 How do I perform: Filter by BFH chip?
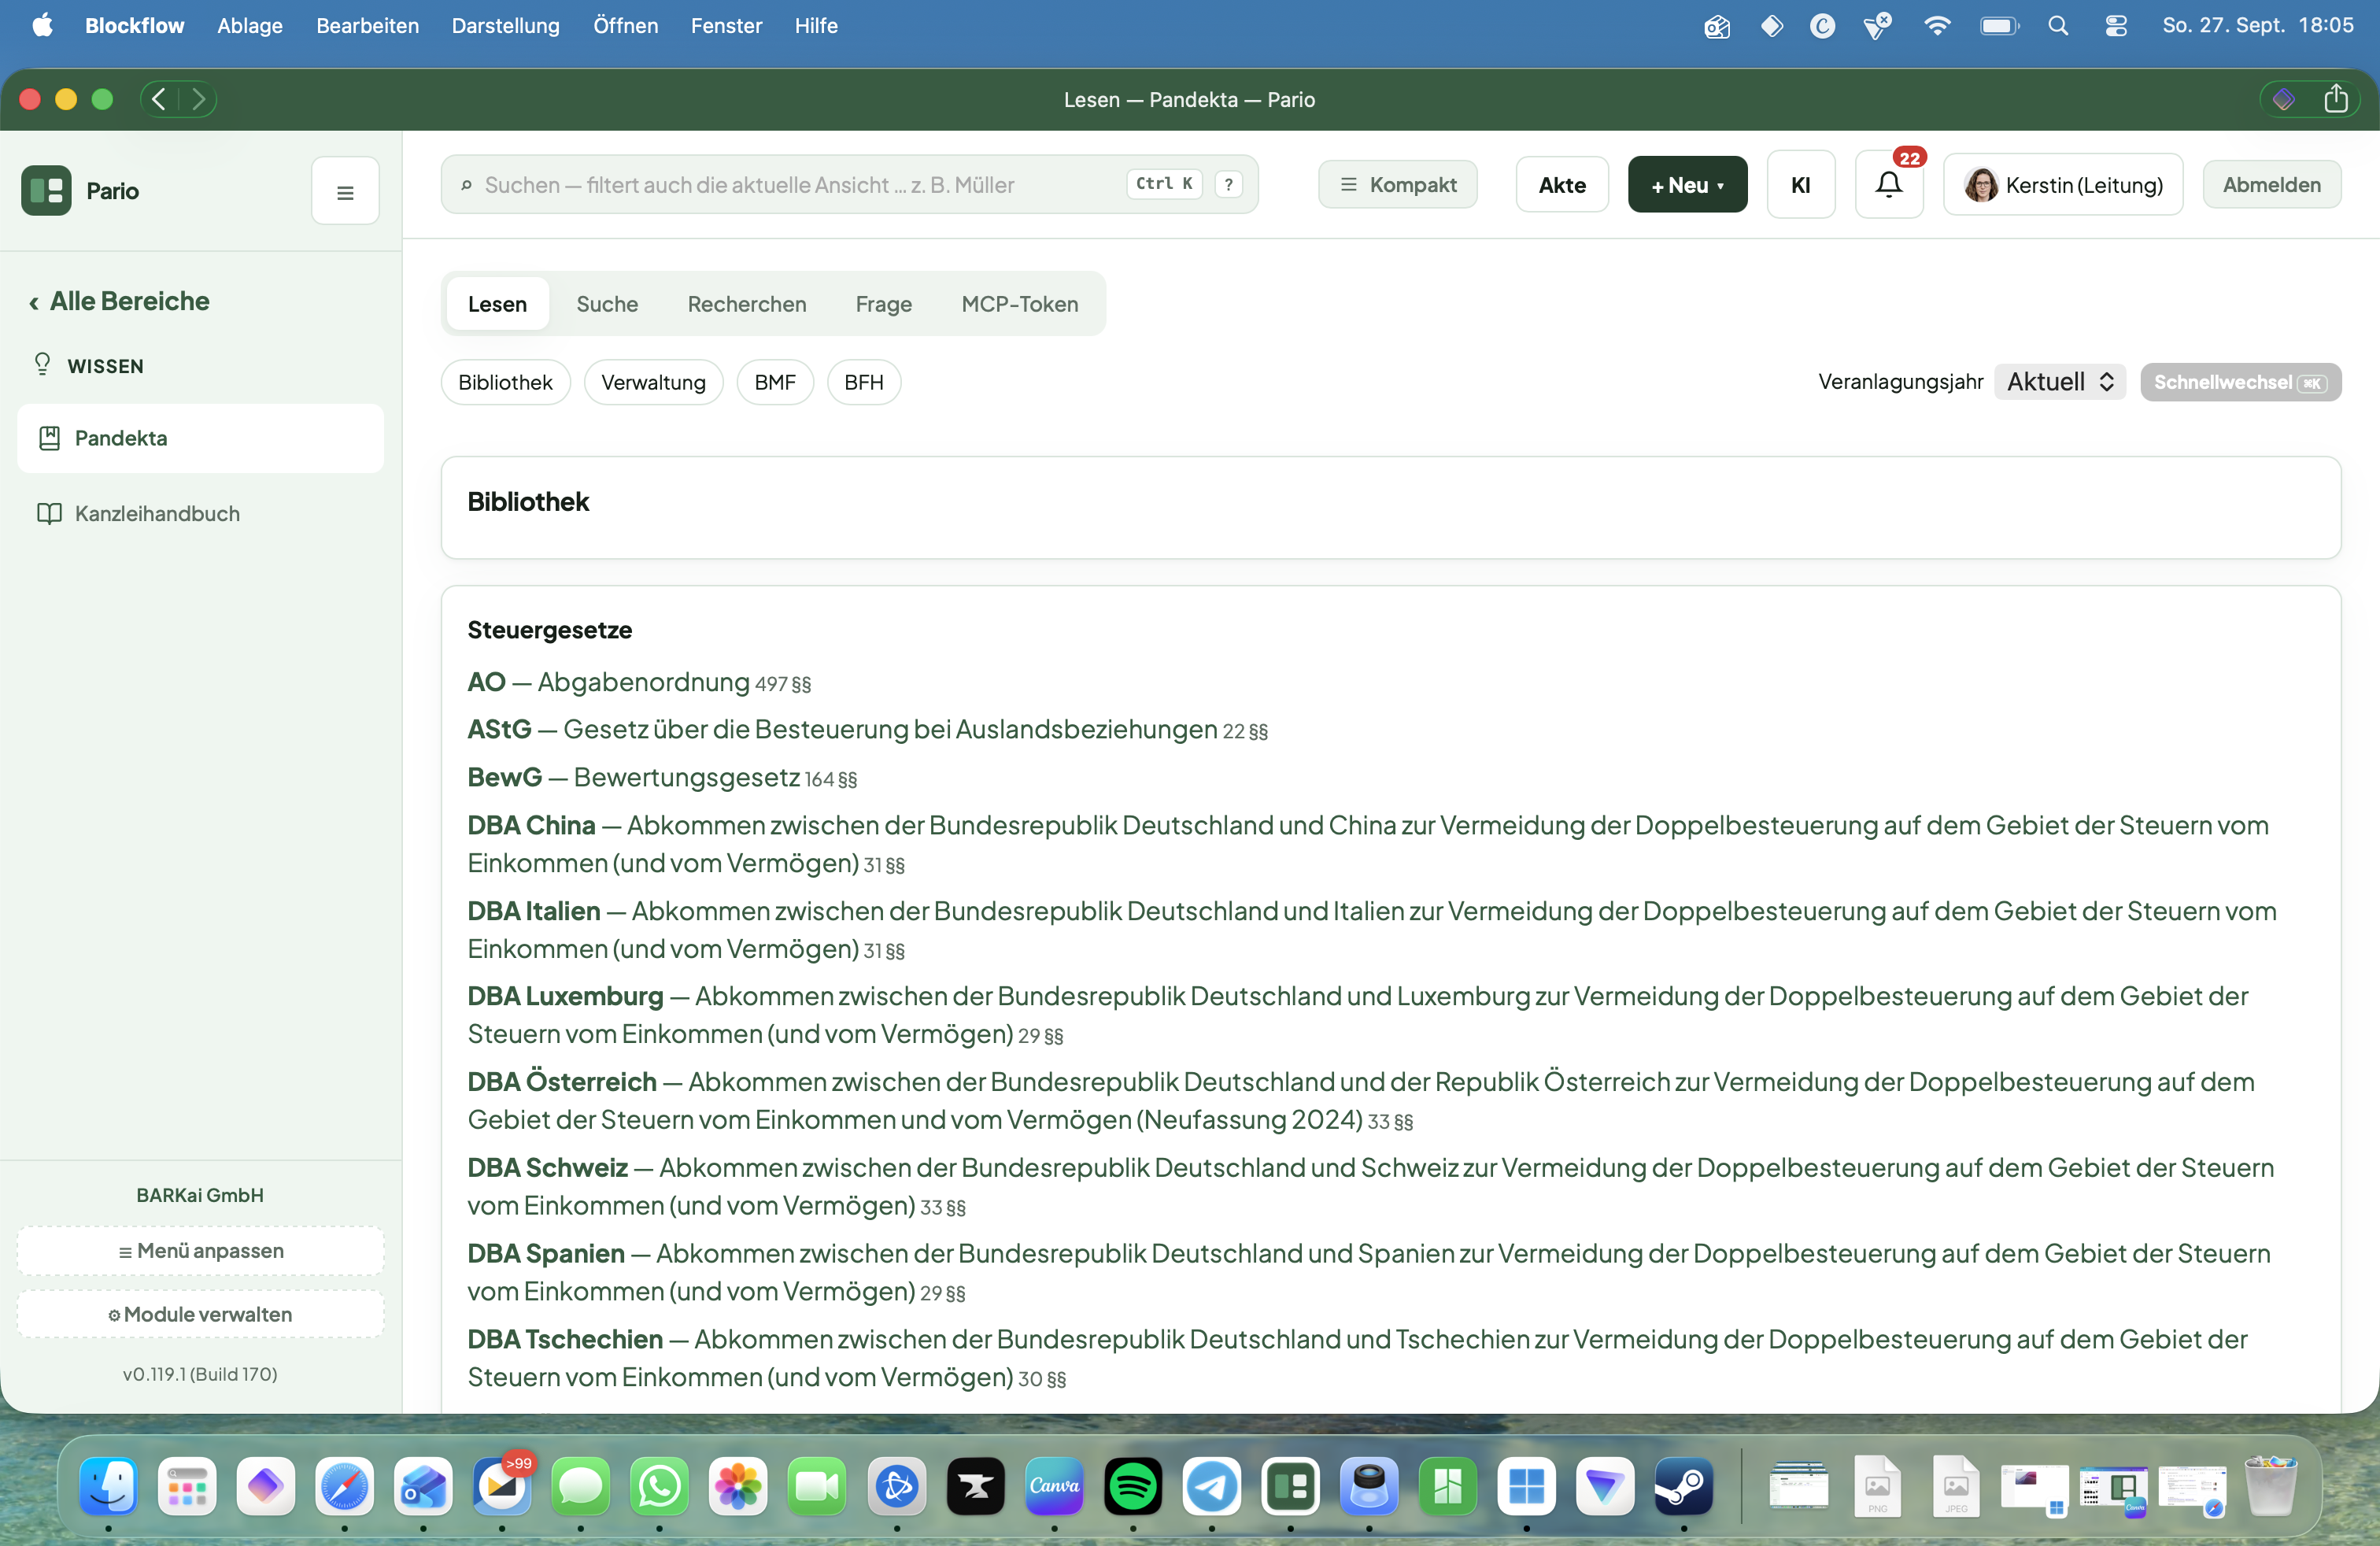click(864, 382)
